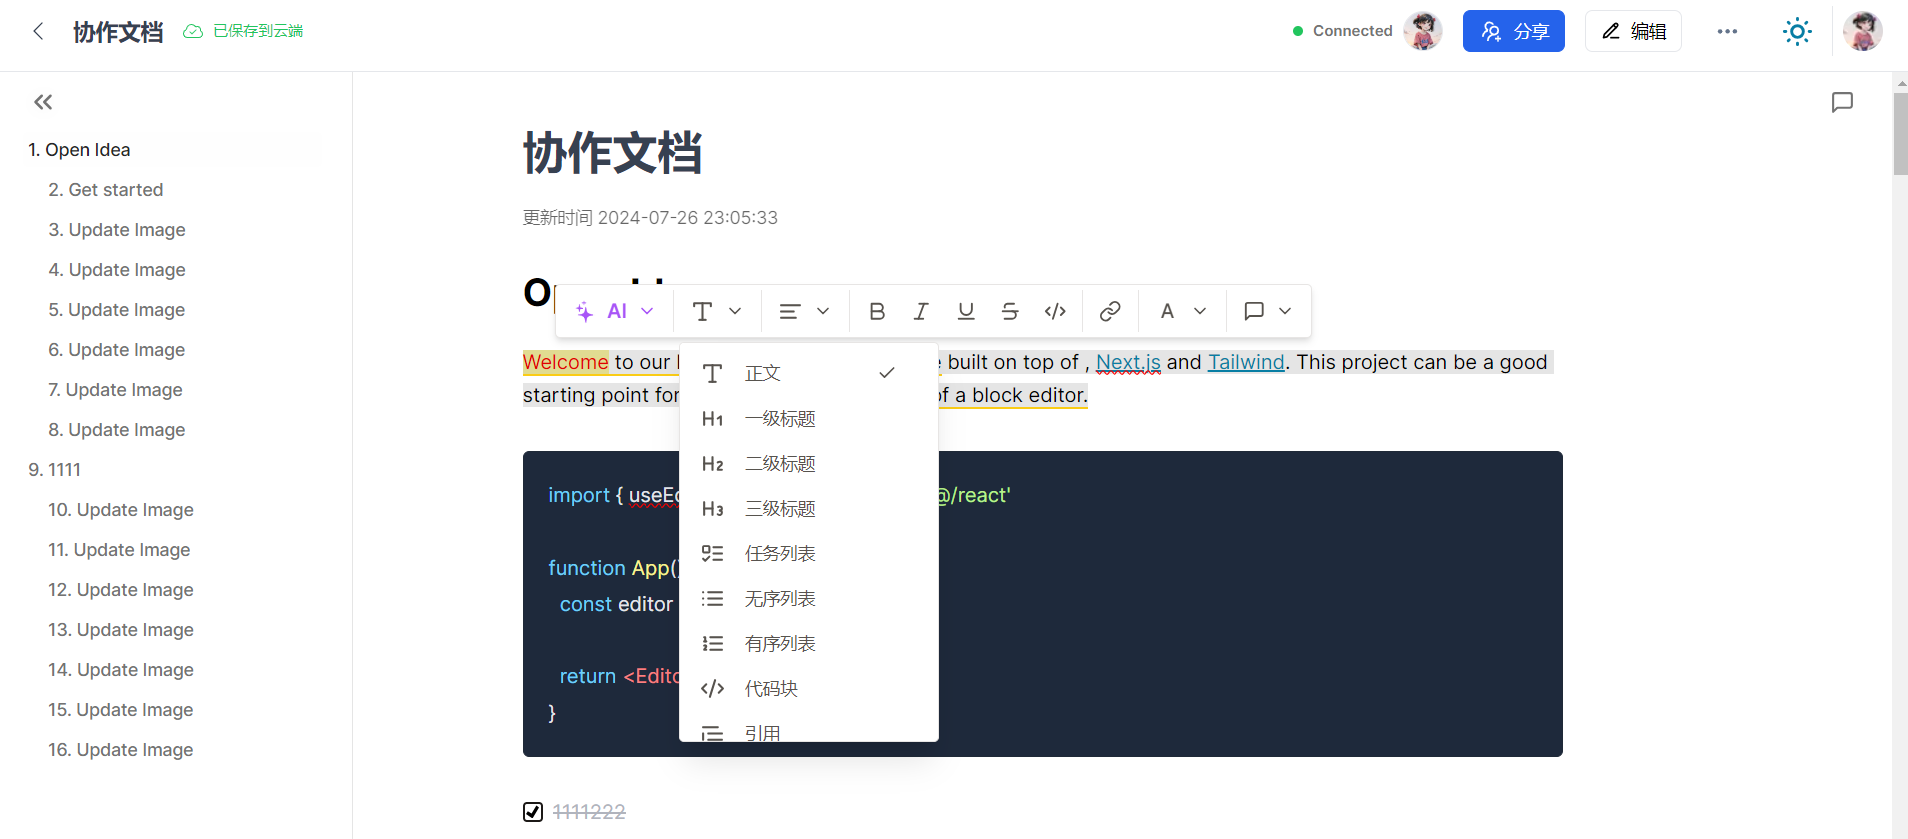Jump to 7. Update Image in outline
The image size is (1908, 839).
pos(115,390)
